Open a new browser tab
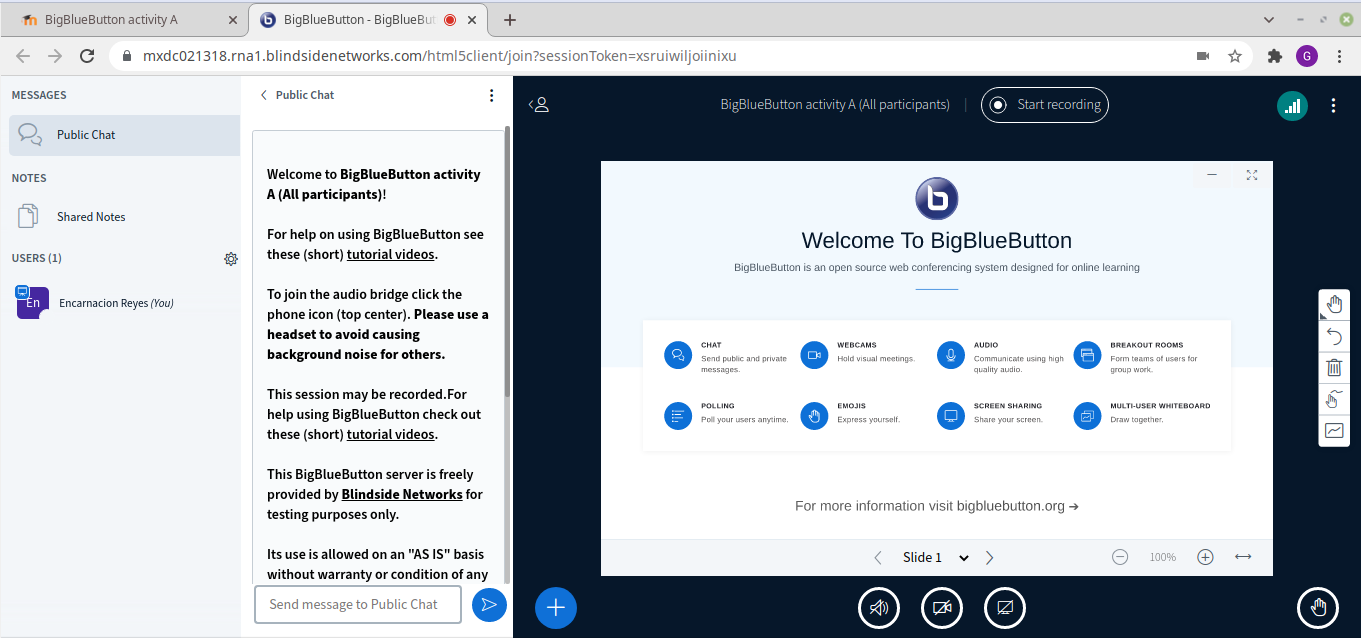This screenshot has width=1361, height=638. tap(509, 19)
